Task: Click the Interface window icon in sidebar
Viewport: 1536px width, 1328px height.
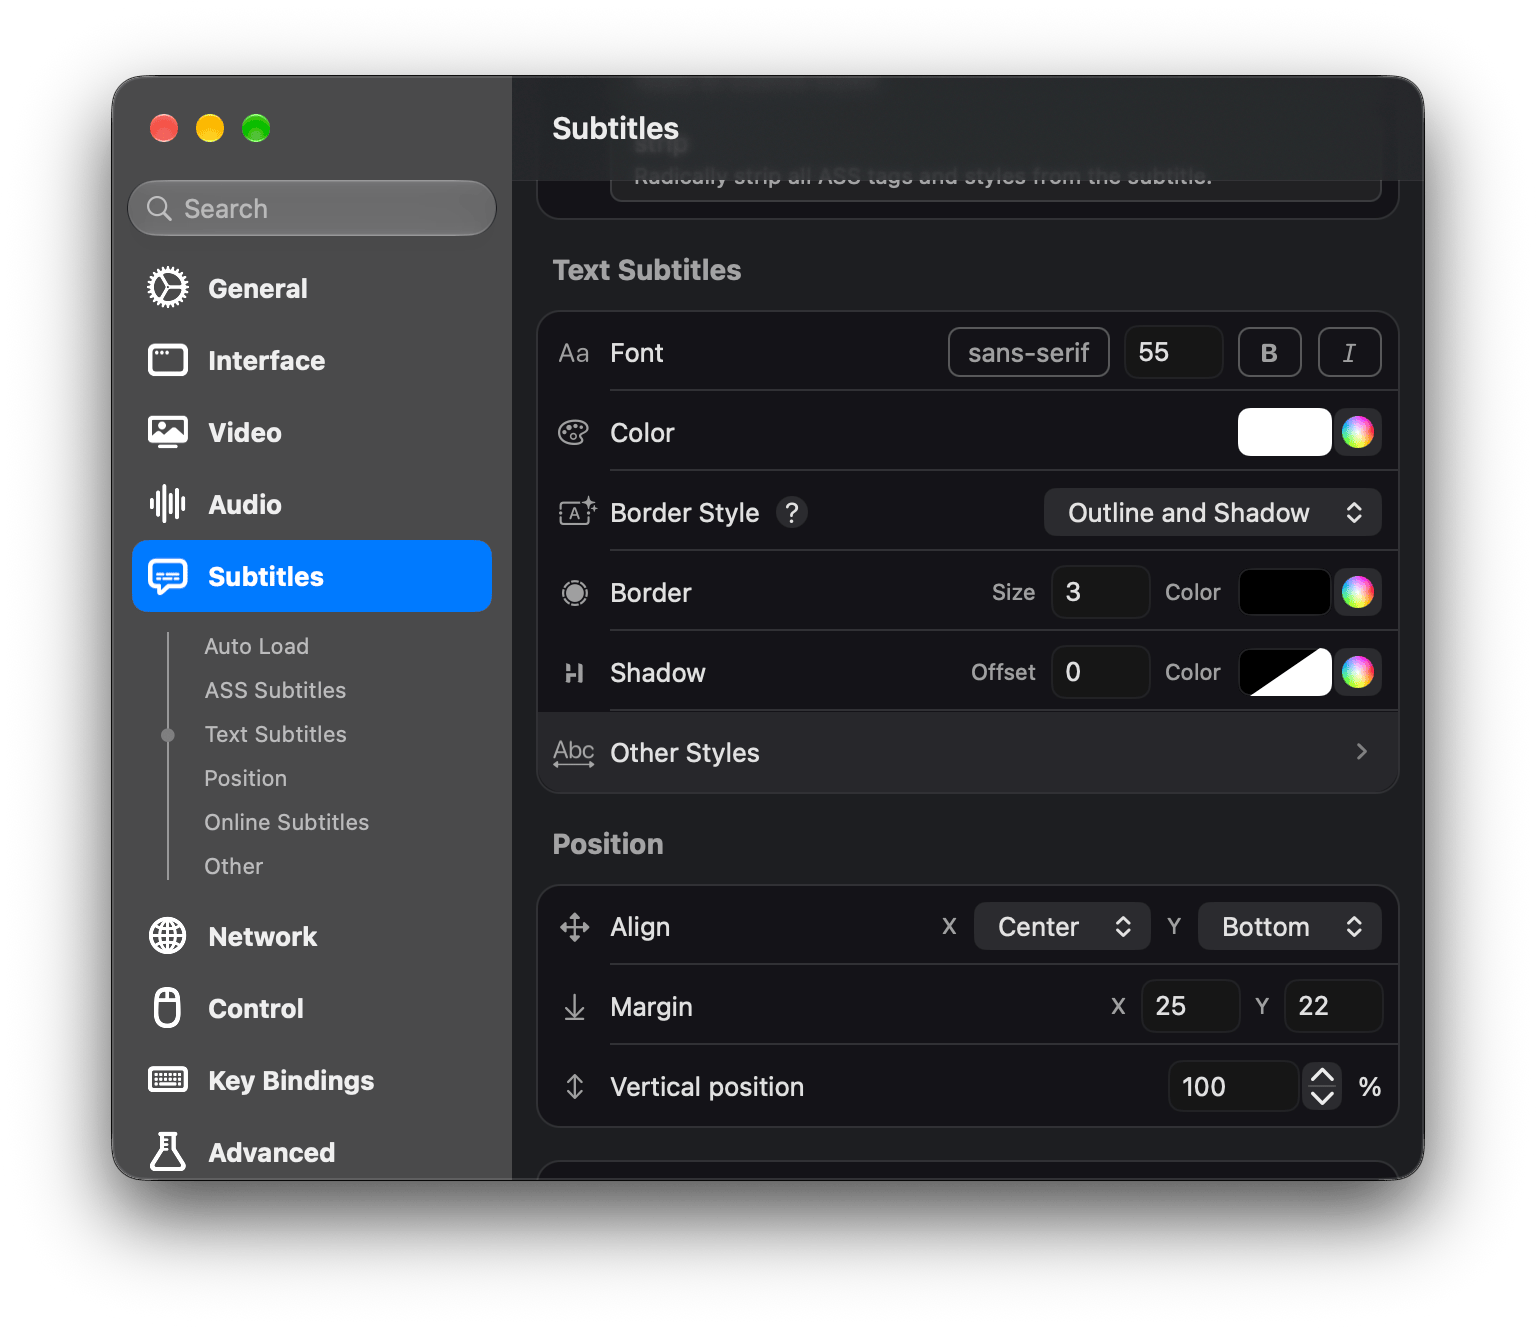Action: point(168,360)
